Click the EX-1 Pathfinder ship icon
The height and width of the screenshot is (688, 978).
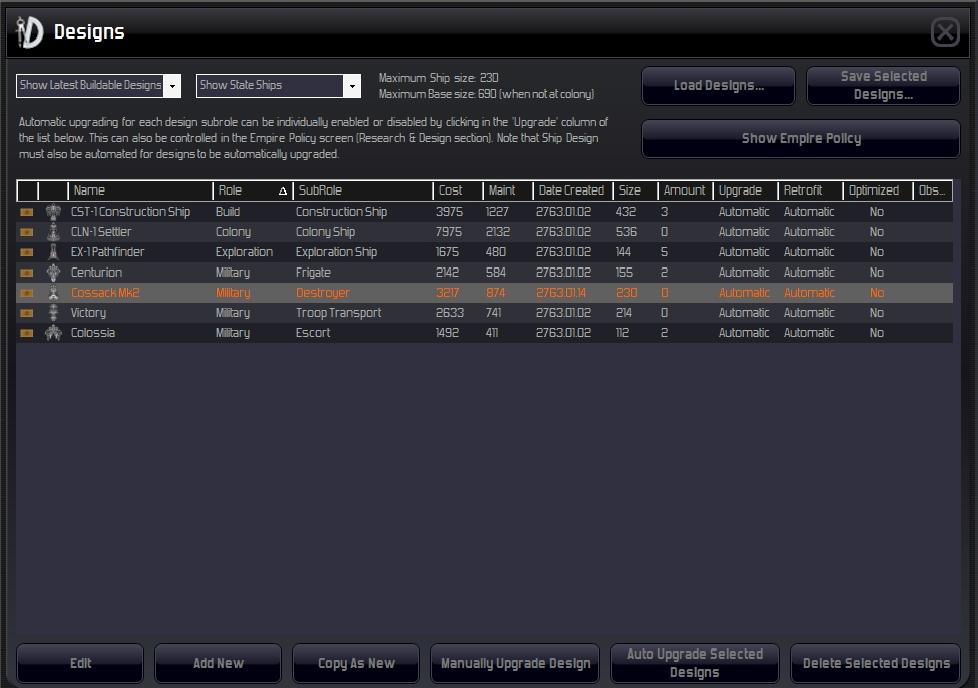(x=54, y=252)
